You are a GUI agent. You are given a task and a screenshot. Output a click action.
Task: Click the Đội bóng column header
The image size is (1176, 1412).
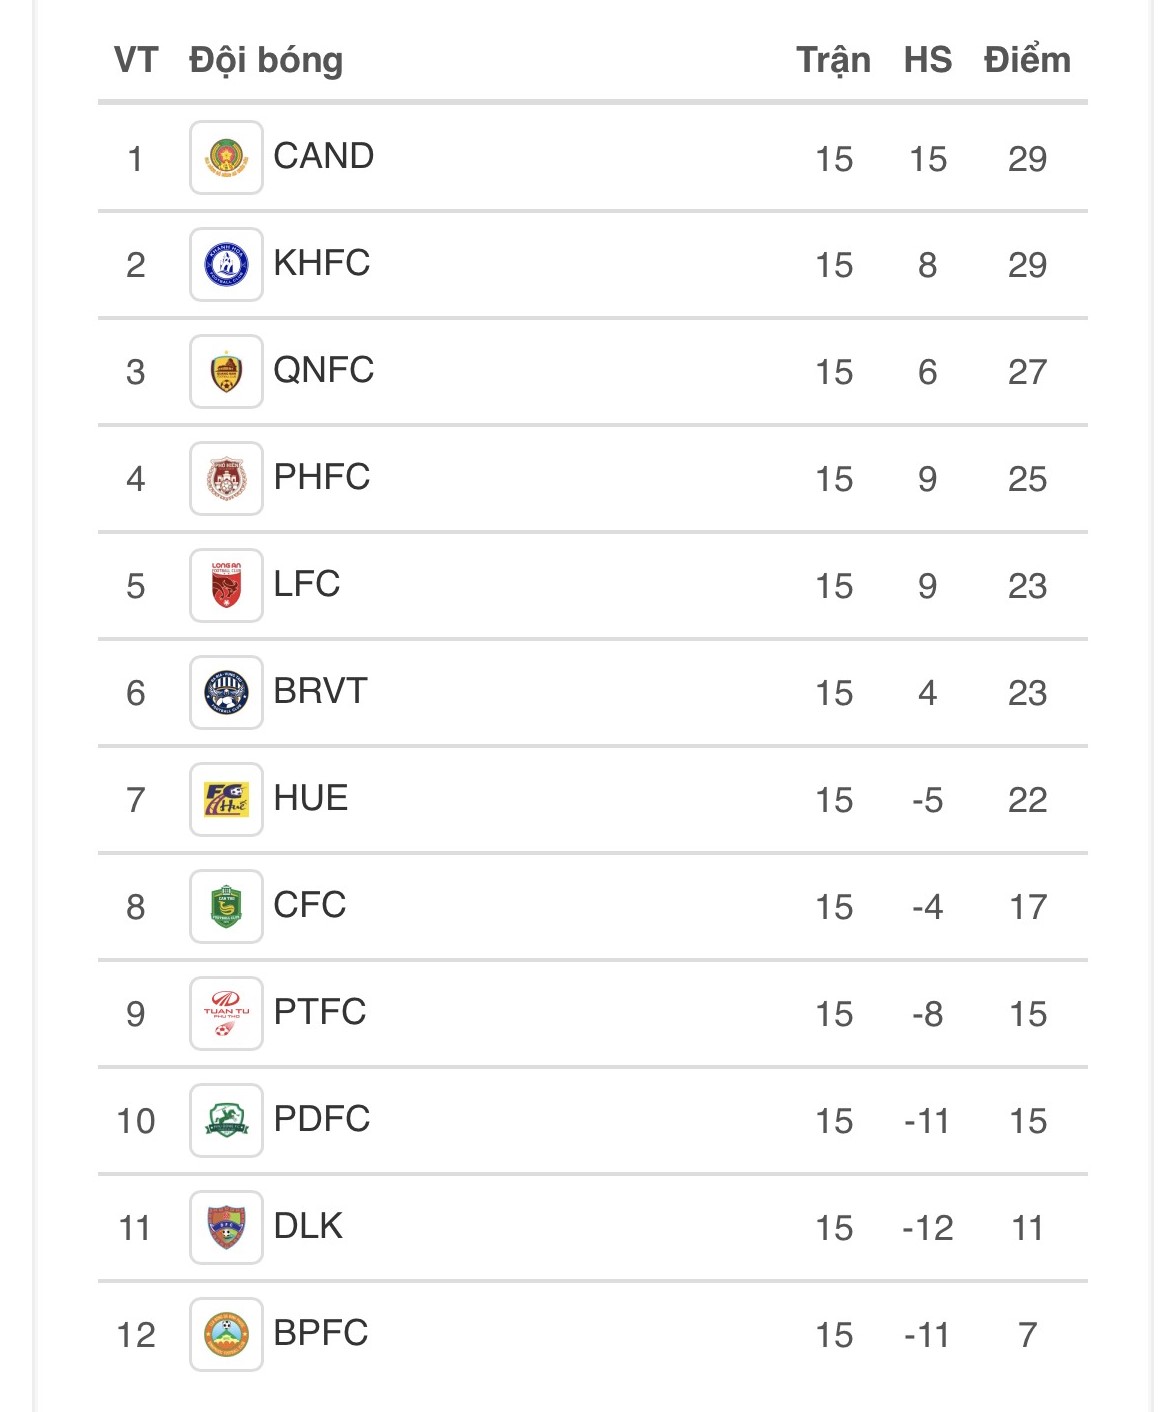click(266, 60)
